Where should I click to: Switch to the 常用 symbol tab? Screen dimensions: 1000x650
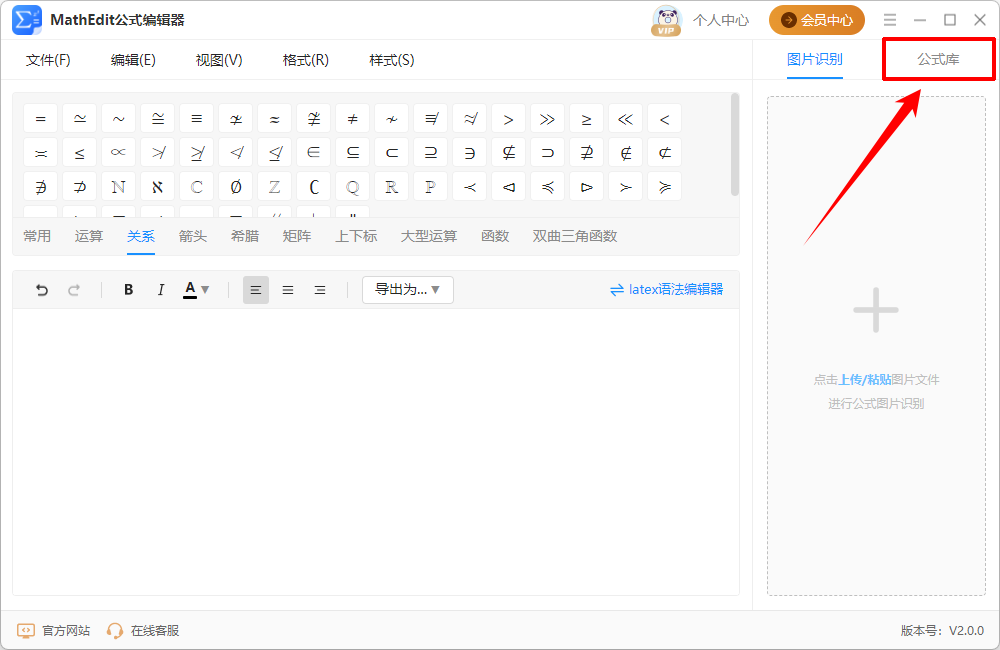37,236
